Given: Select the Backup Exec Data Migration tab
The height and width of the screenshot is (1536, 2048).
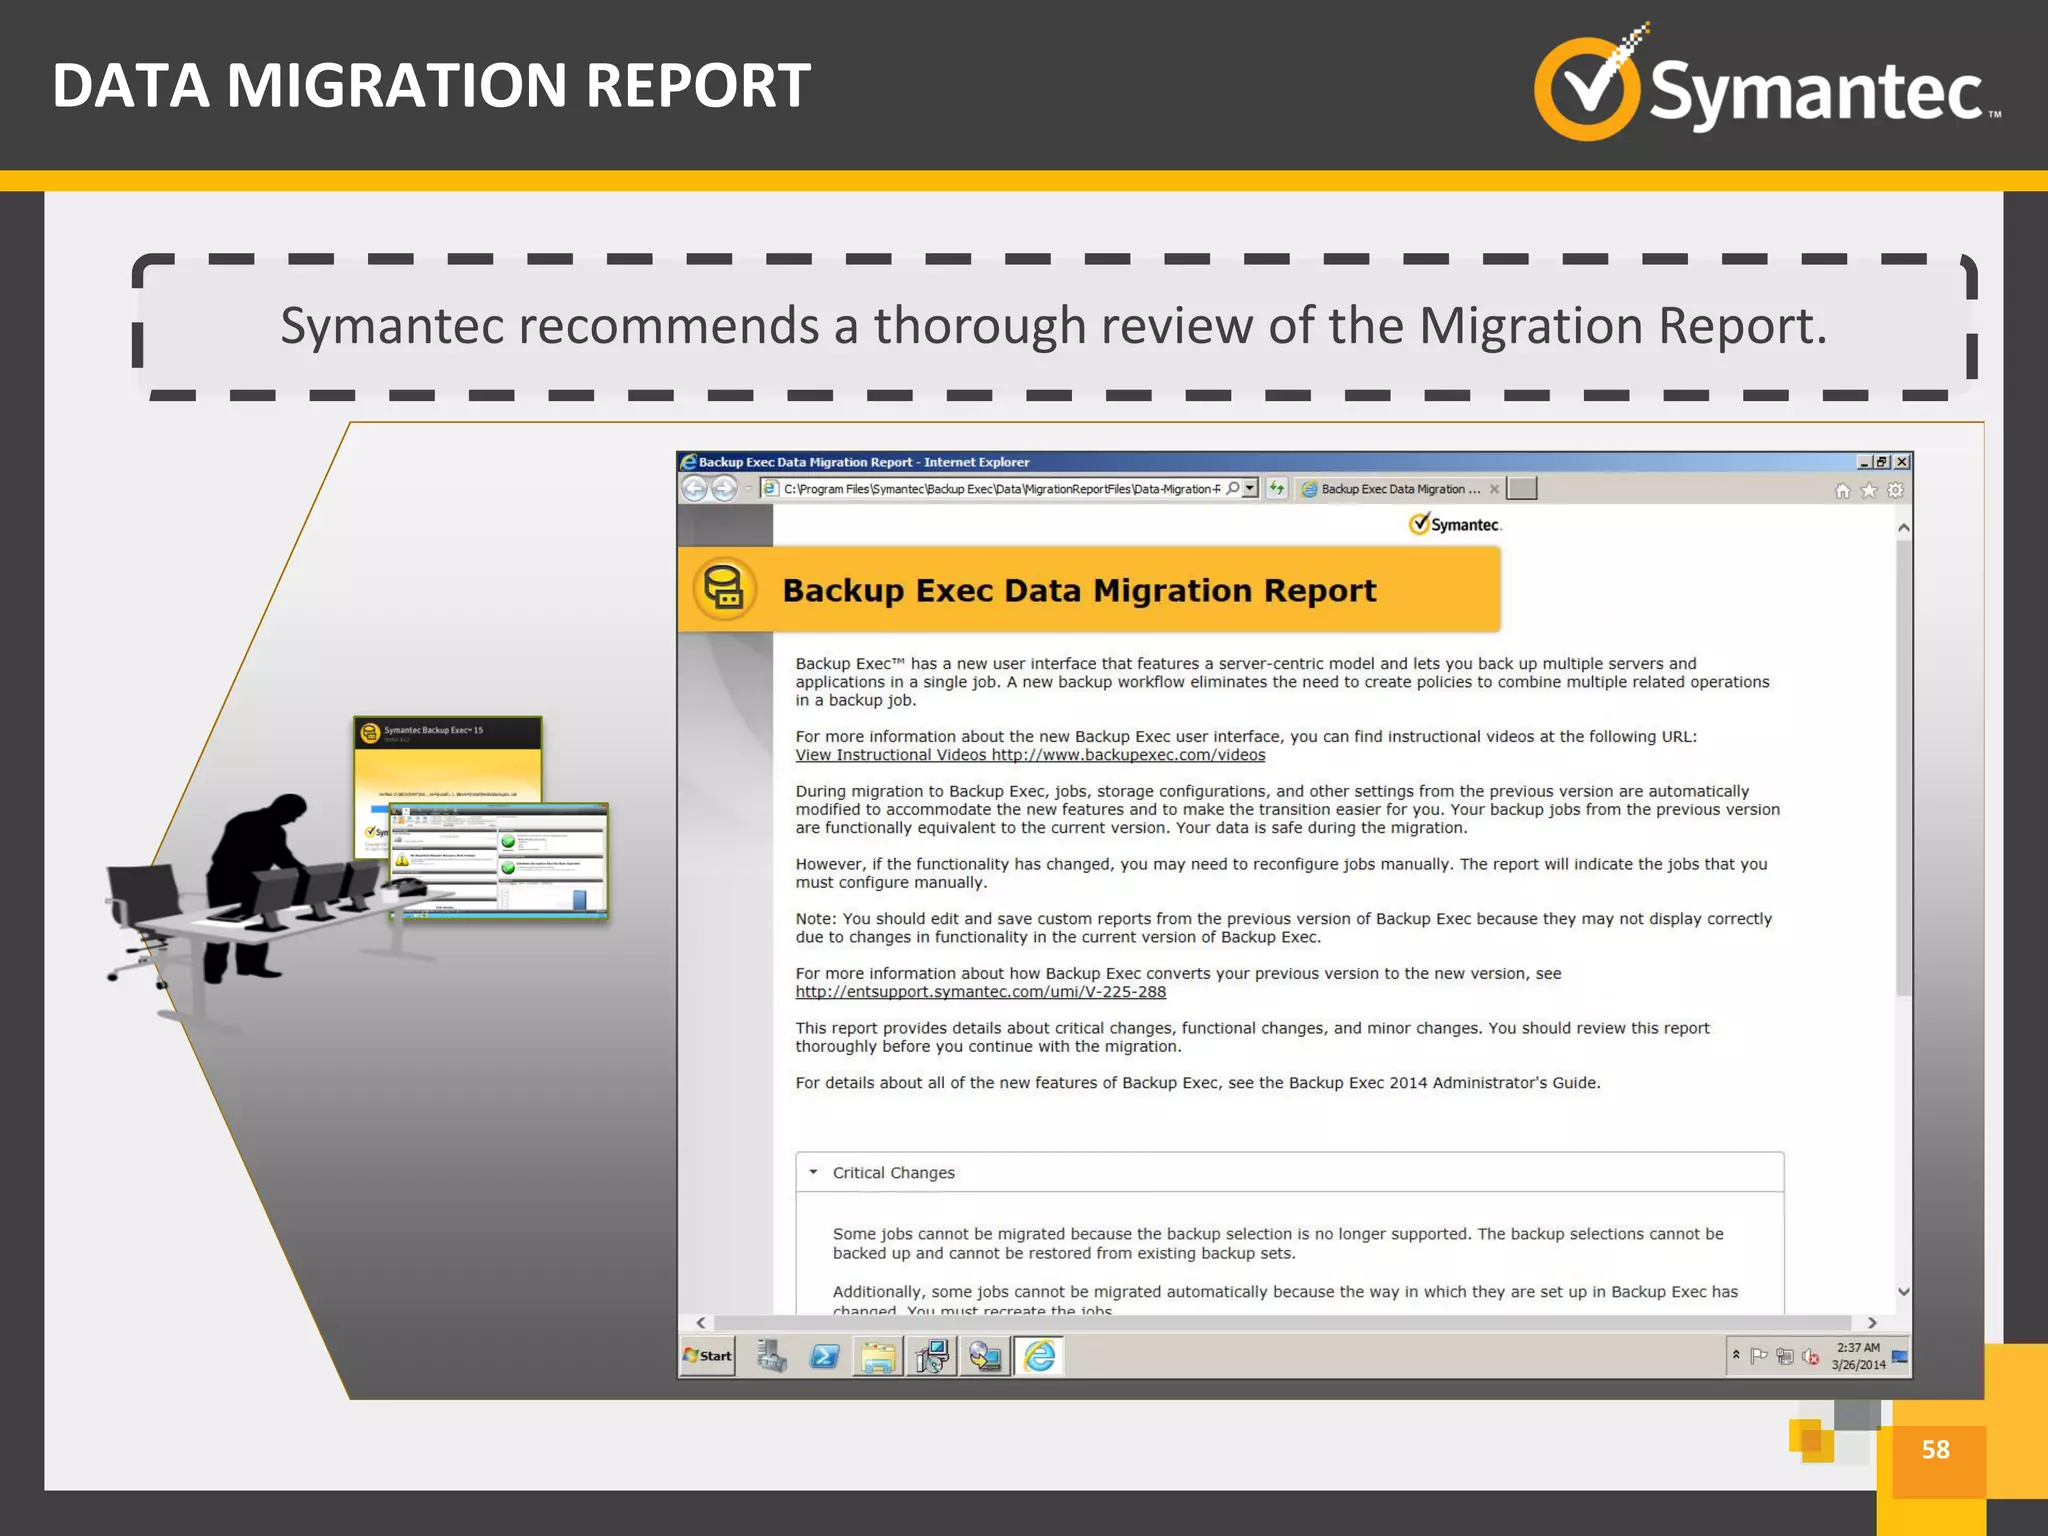Looking at the screenshot, I should click(x=1399, y=489).
